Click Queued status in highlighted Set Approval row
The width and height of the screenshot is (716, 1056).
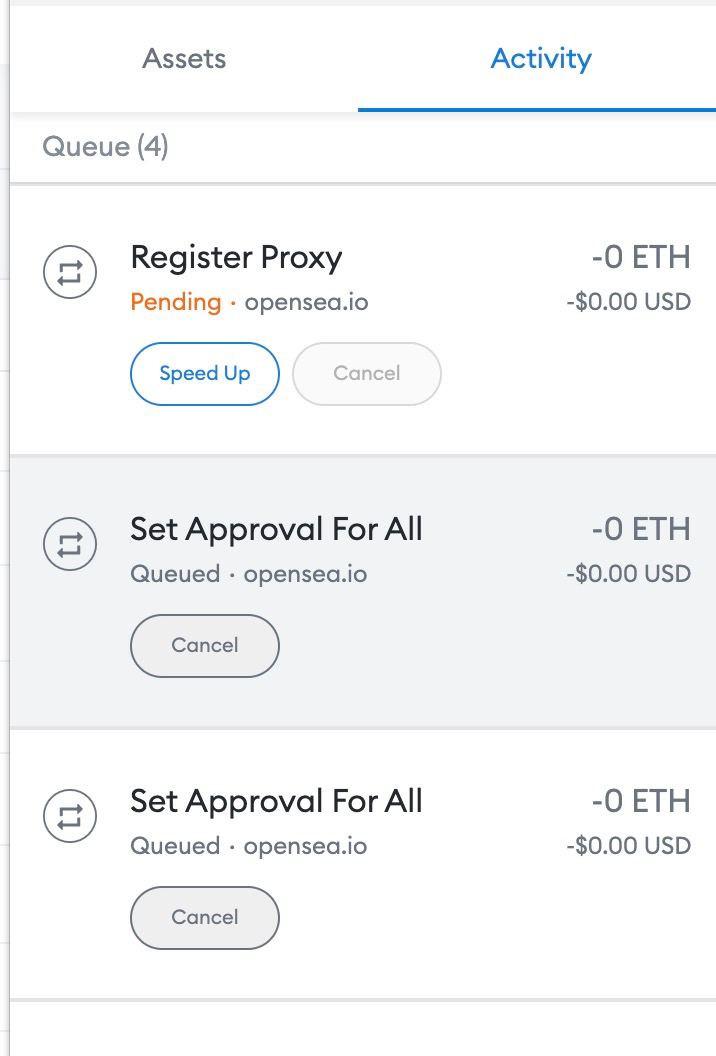(x=175, y=574)
